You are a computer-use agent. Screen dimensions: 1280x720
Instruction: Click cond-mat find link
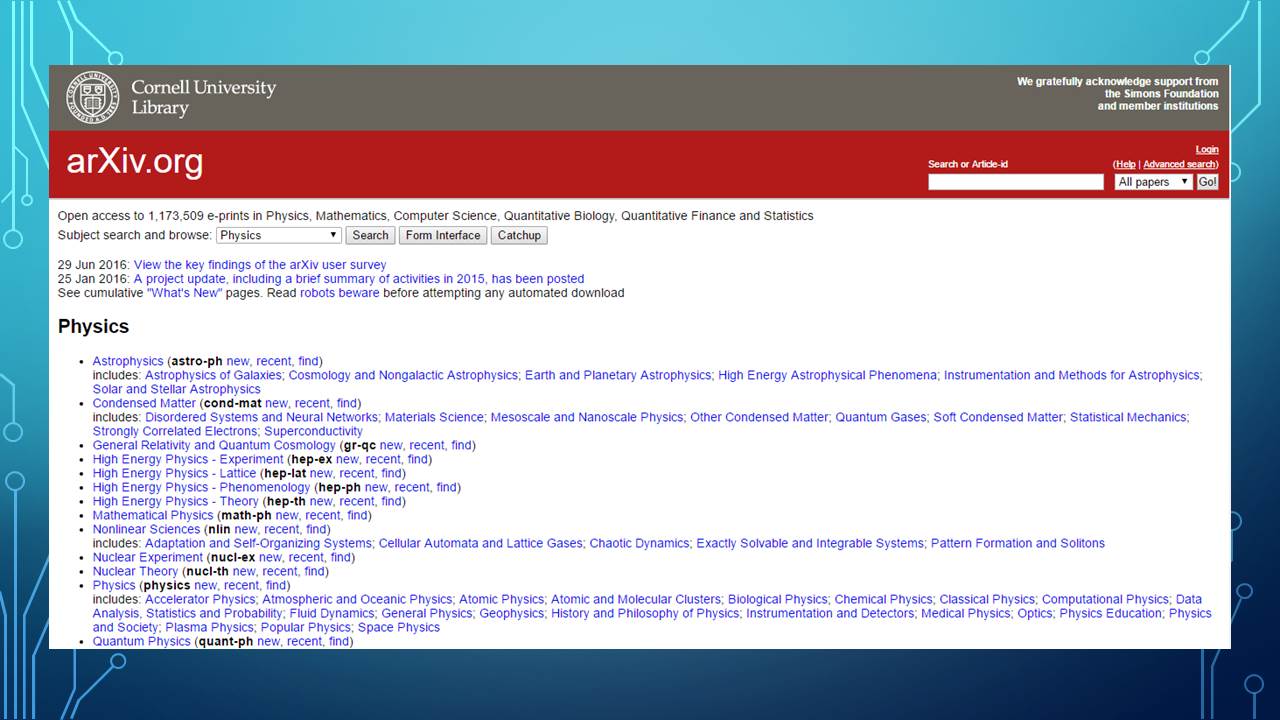[x=347, y=403]
